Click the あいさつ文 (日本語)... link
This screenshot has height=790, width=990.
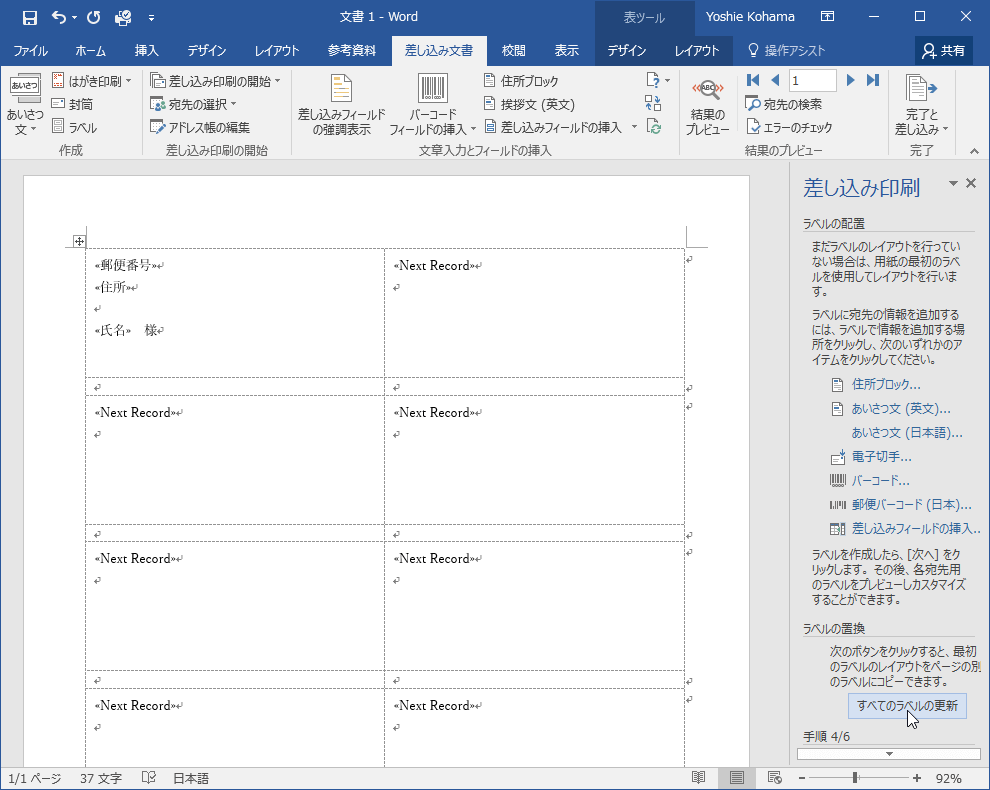tap(907, 433)
